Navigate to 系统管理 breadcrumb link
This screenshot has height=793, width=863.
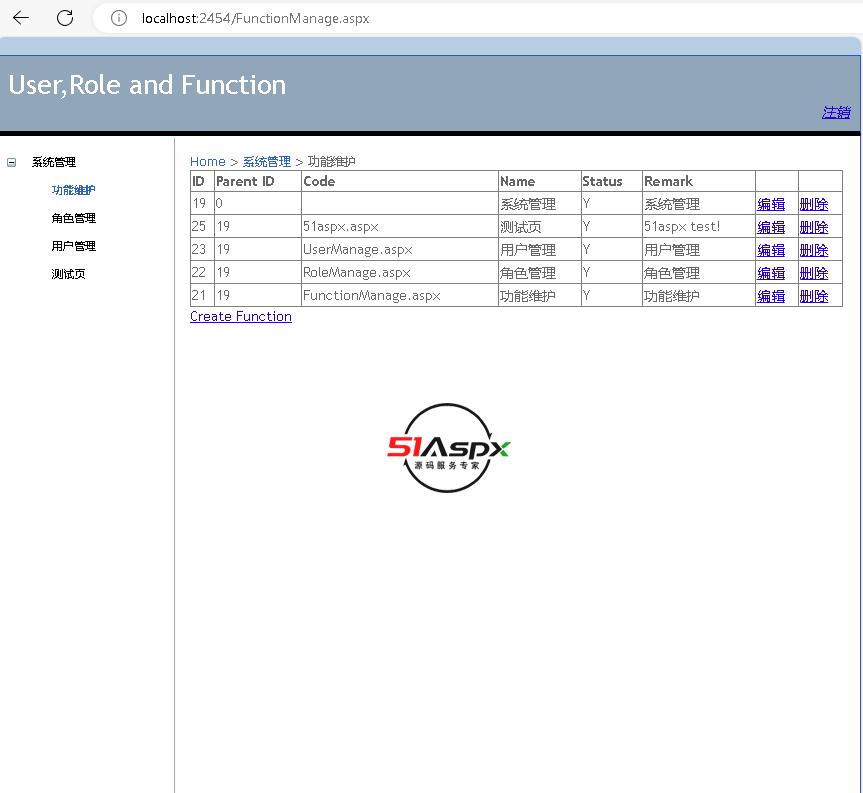(x=266, y=161)
